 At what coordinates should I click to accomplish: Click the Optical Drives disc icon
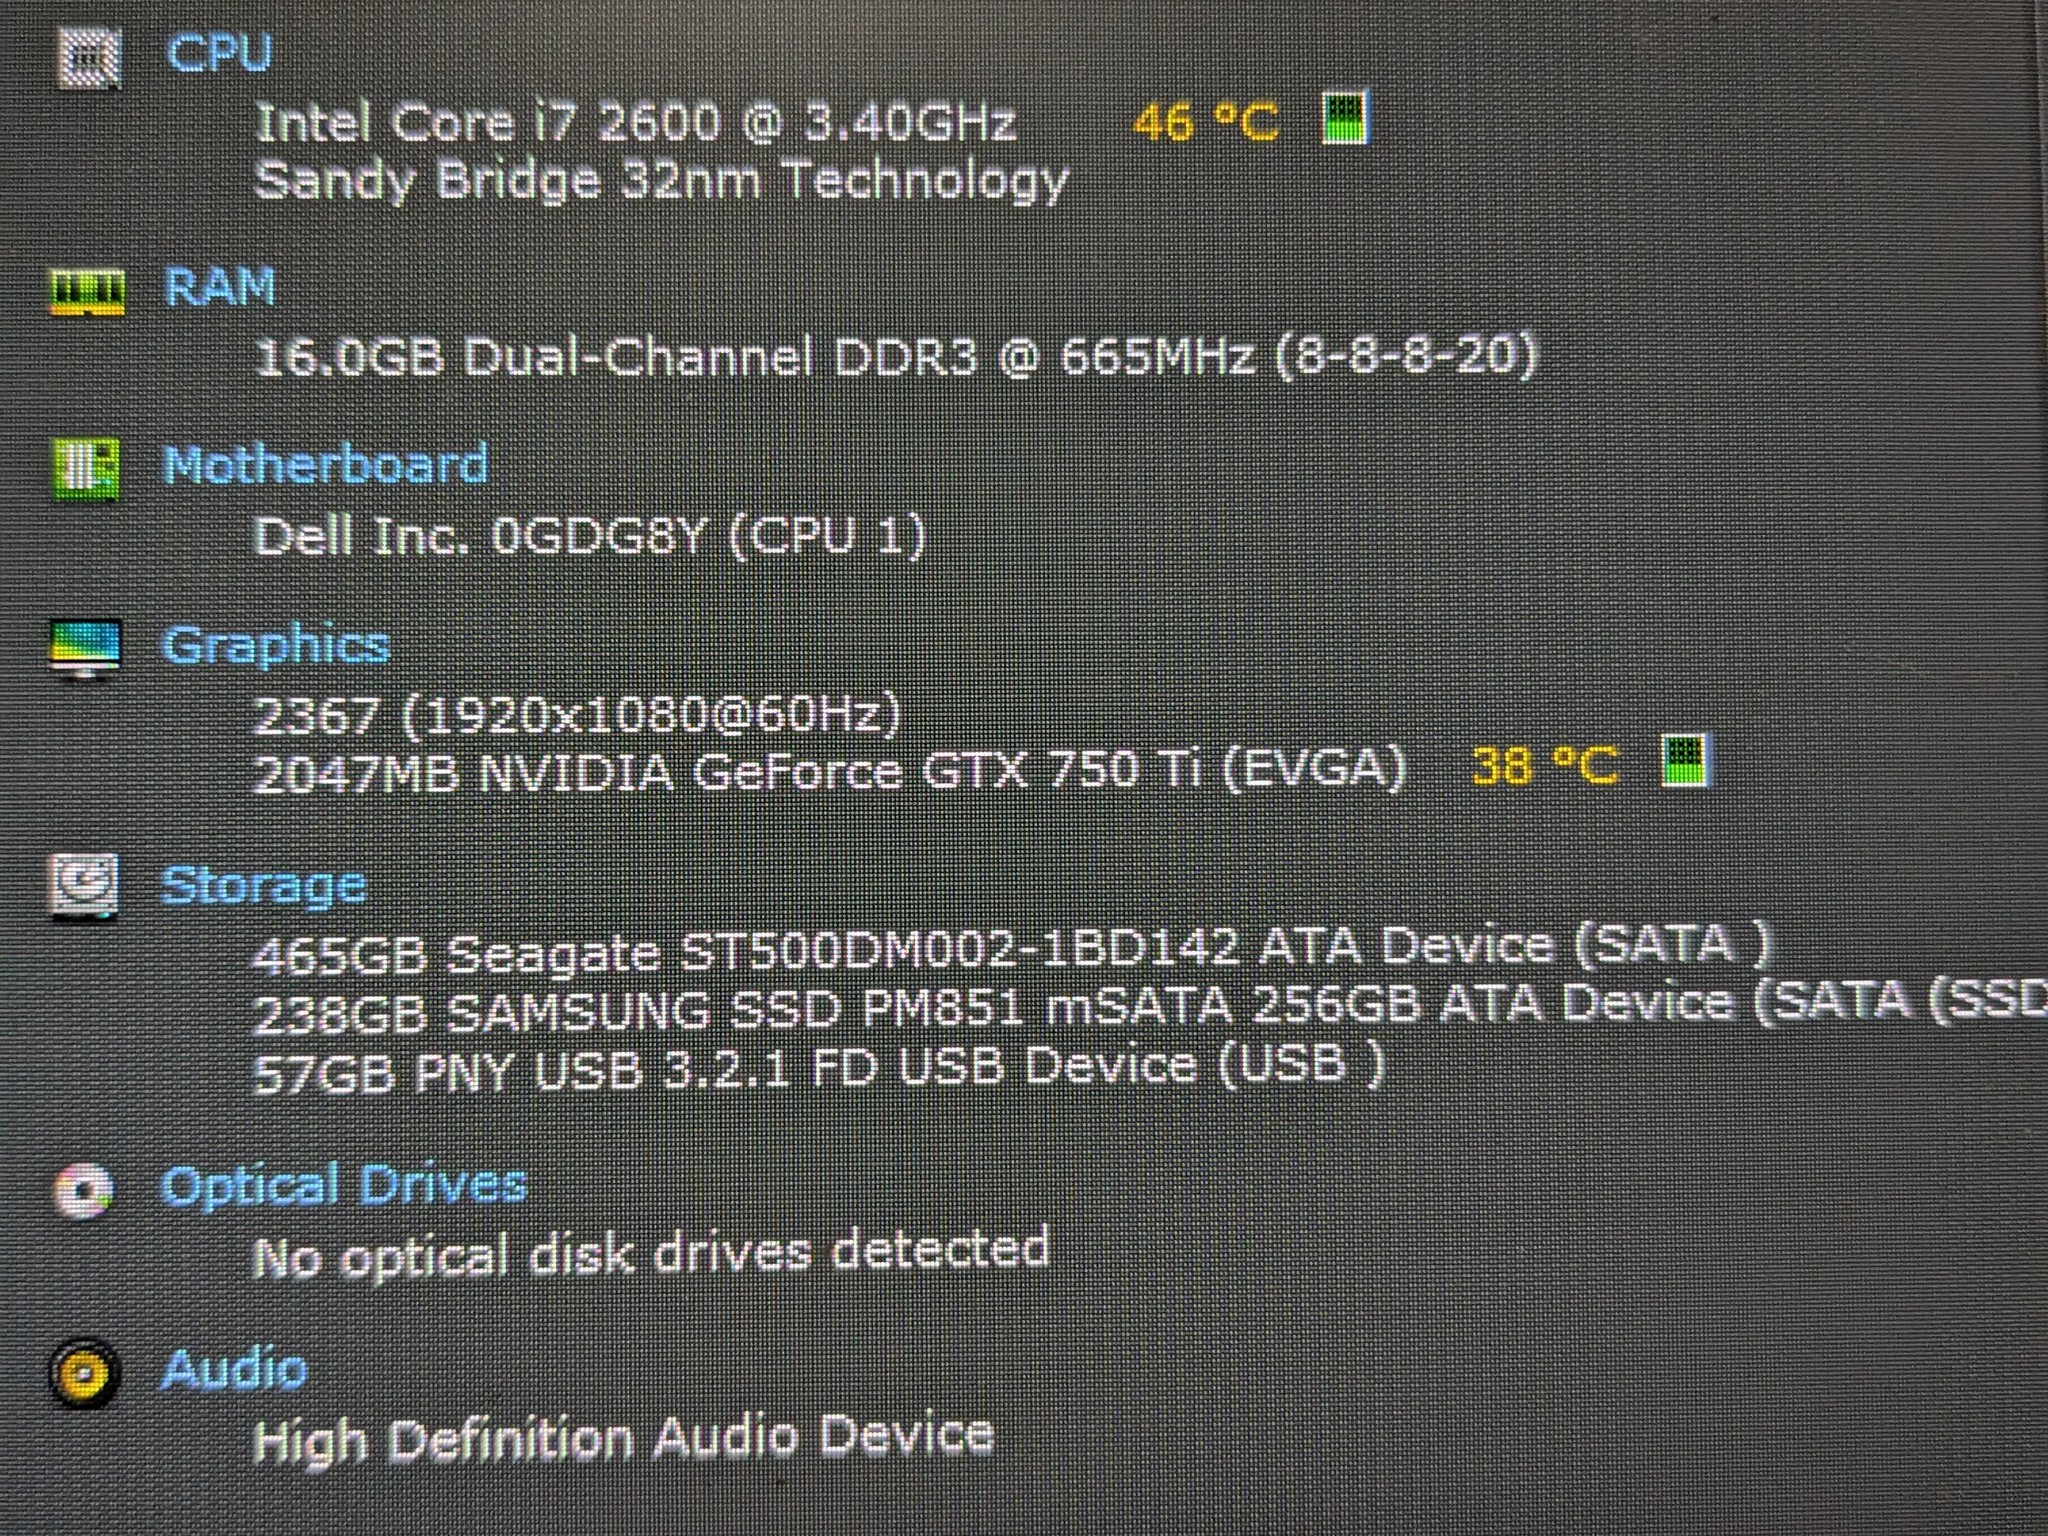[x=83, y=1189]
